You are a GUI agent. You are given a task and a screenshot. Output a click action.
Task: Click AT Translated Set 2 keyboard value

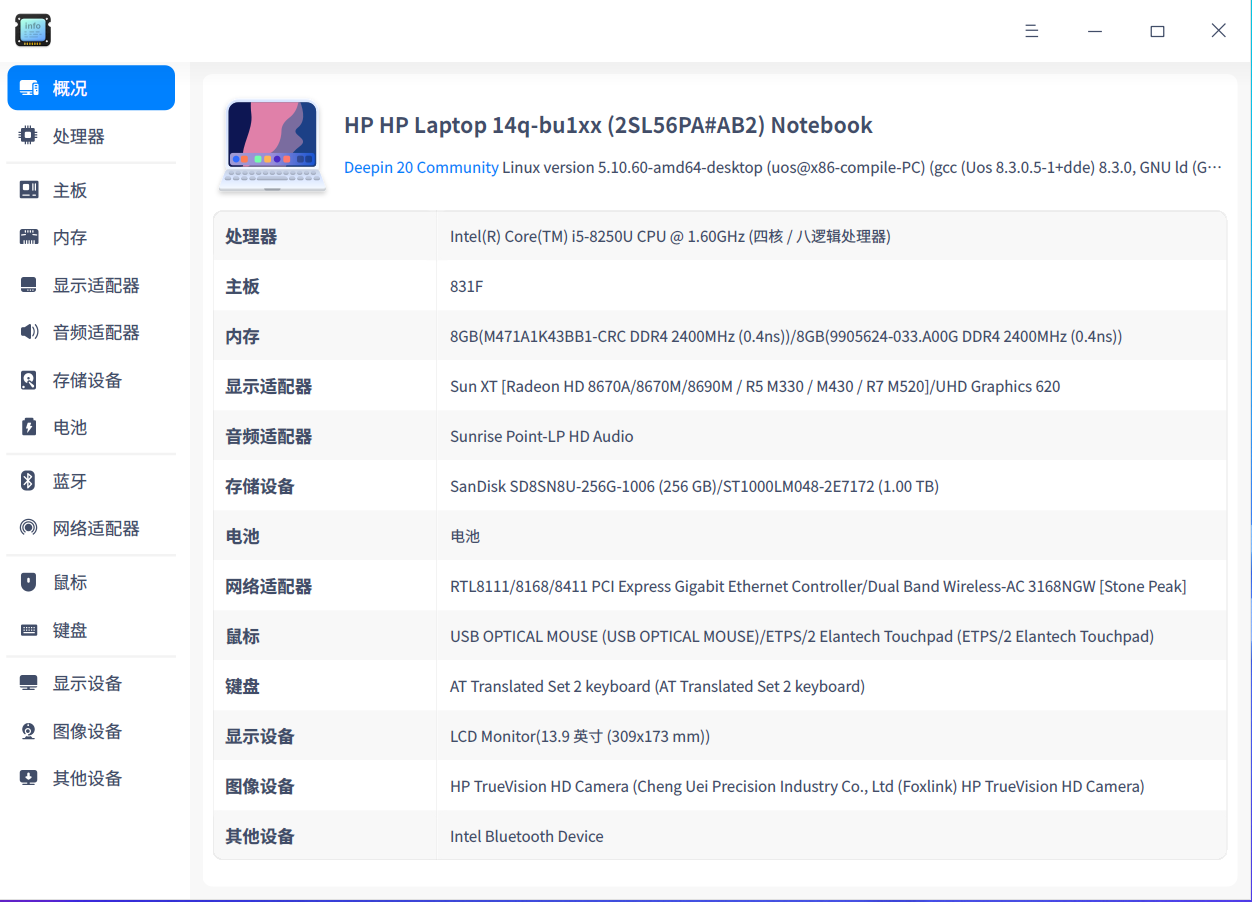coord(657,686)
